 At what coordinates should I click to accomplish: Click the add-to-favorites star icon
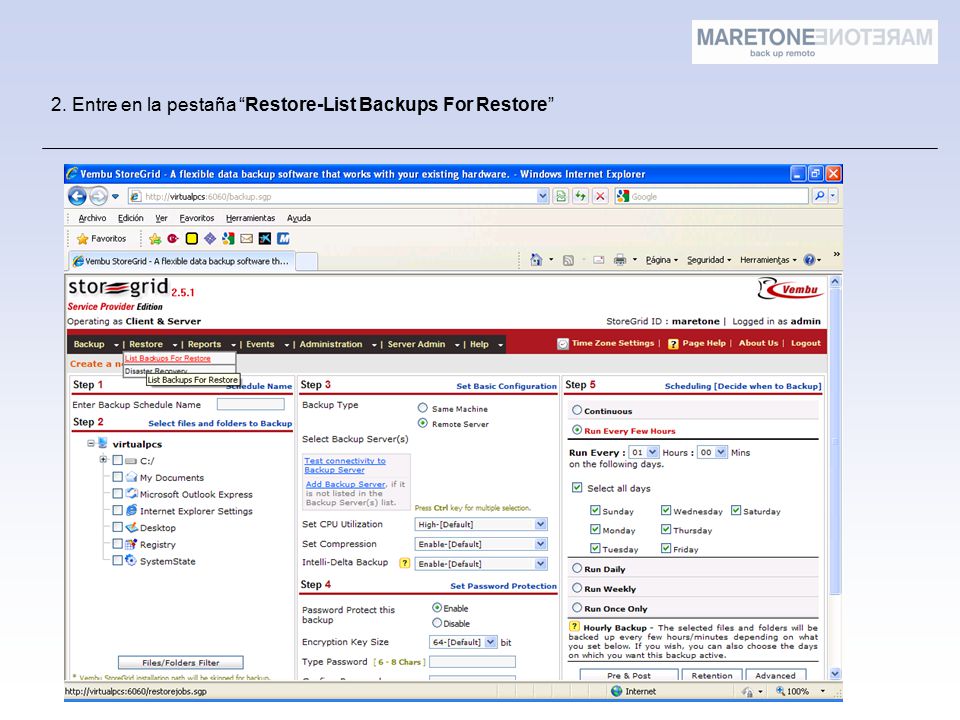[155, 239]
